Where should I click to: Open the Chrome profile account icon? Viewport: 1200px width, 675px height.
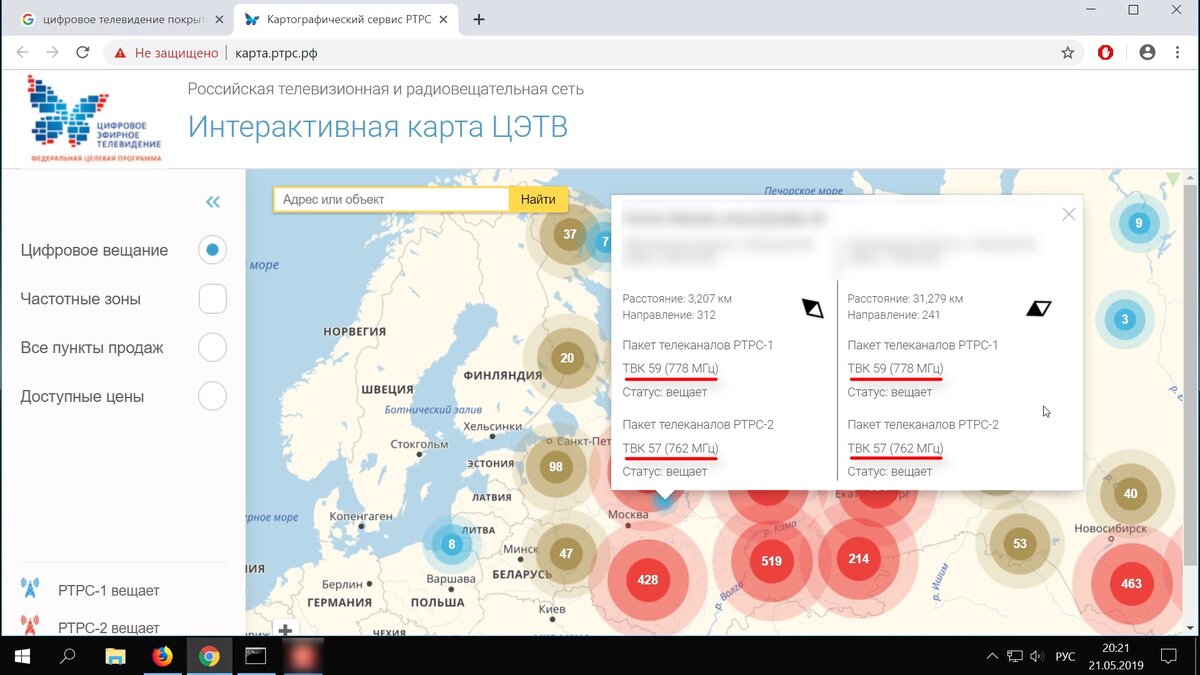[x=1147, y=53]
